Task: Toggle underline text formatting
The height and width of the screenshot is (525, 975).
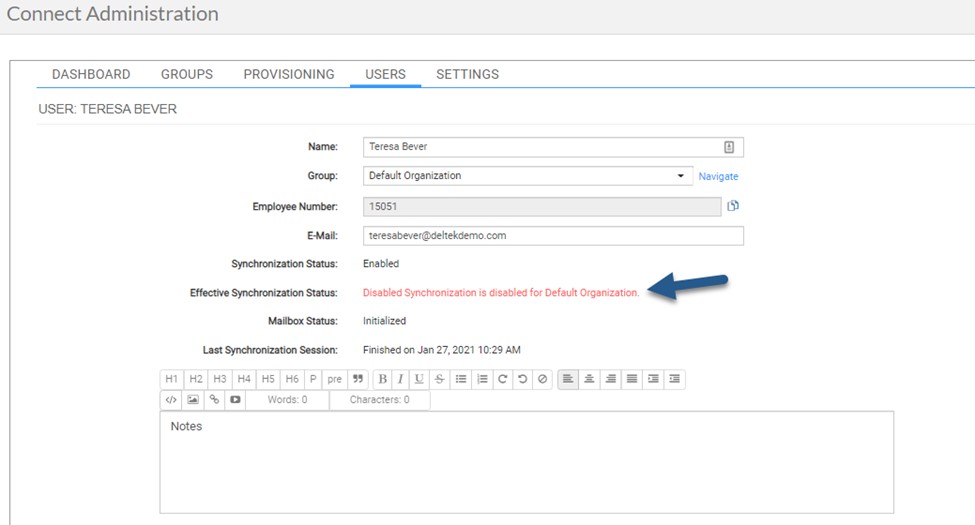Action: click(x=419, y=380)
